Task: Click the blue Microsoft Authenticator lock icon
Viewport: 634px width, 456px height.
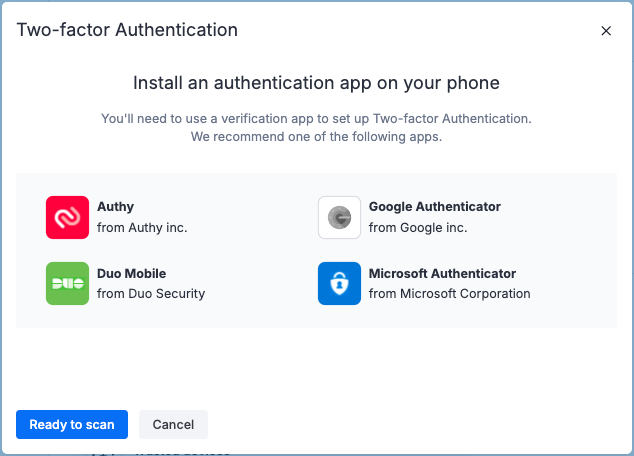Action: [339, 283]
